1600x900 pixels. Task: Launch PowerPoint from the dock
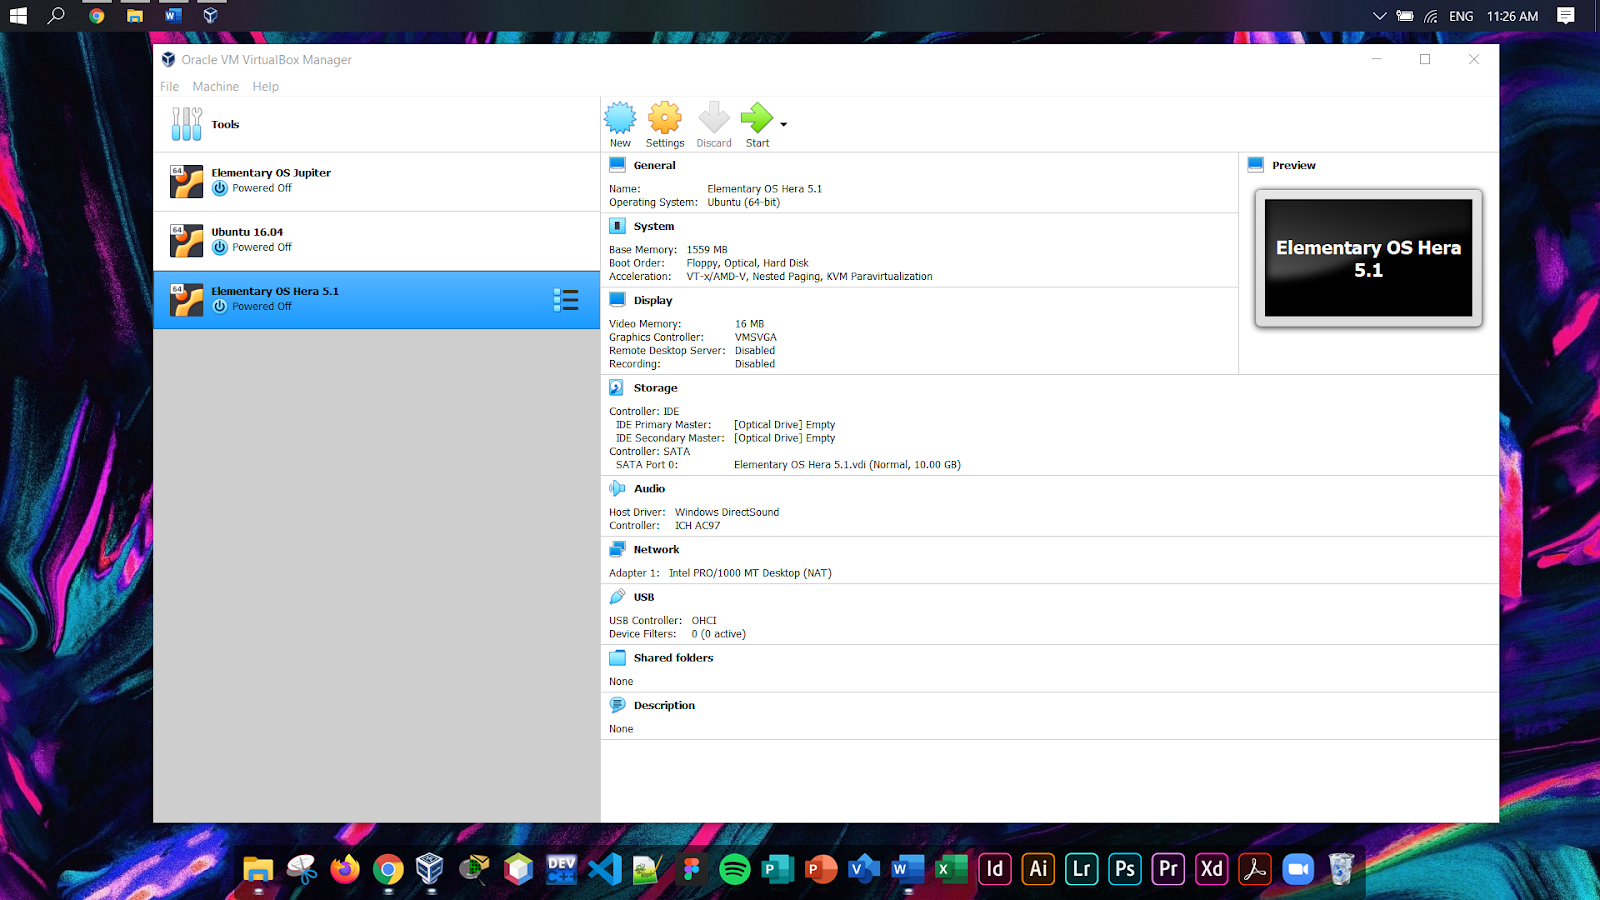[821, 869]
